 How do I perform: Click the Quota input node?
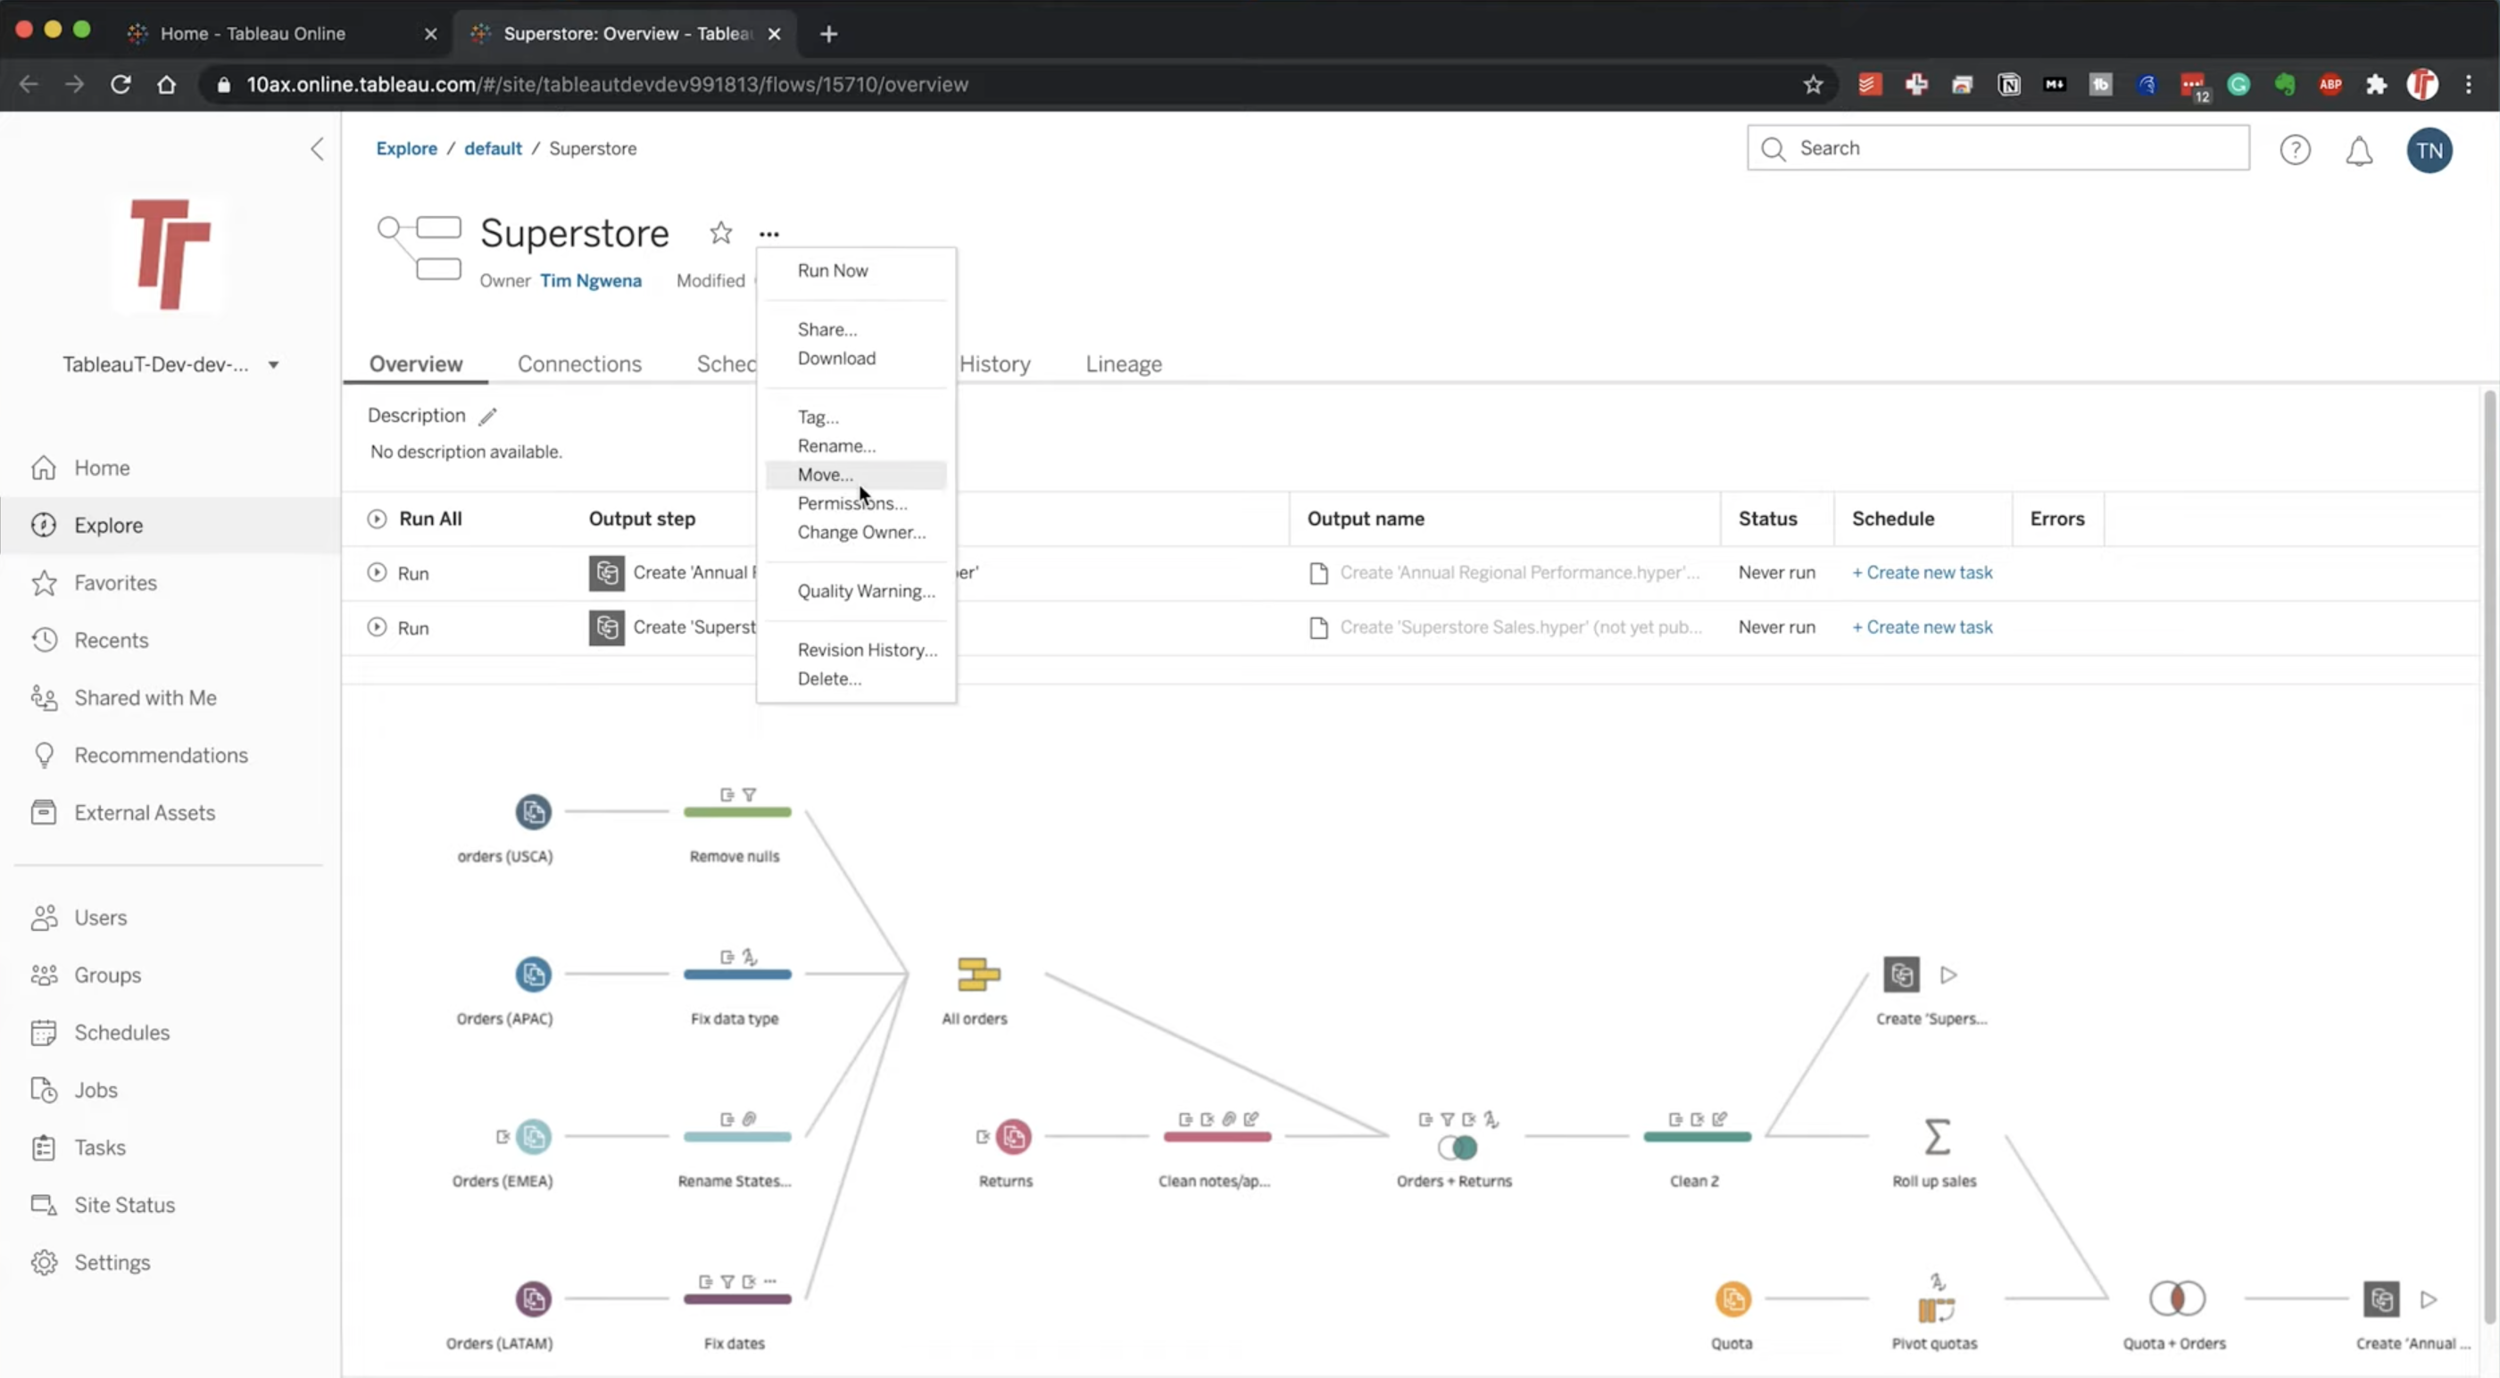point(1733,1299)
